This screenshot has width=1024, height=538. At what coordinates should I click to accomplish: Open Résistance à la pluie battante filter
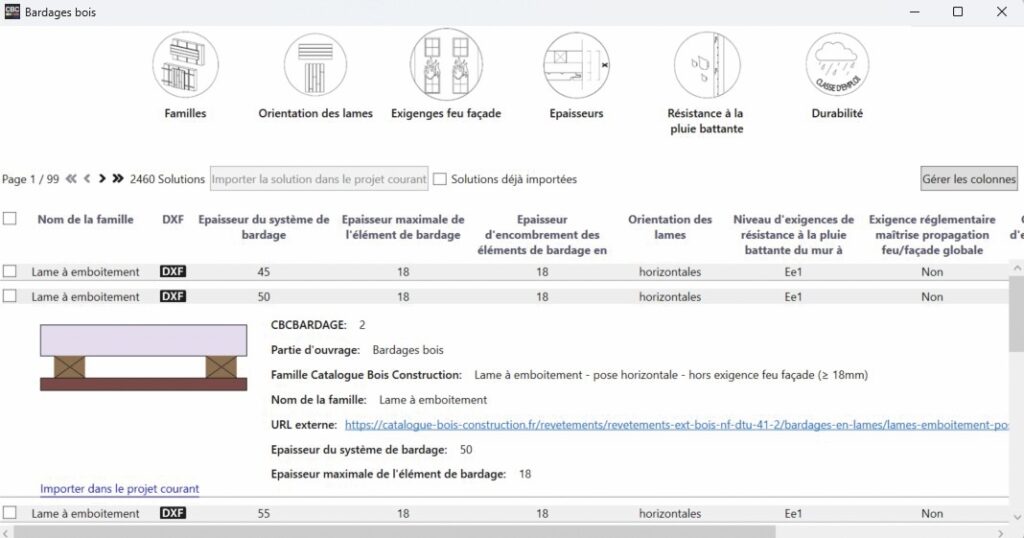tap(705, 64)
